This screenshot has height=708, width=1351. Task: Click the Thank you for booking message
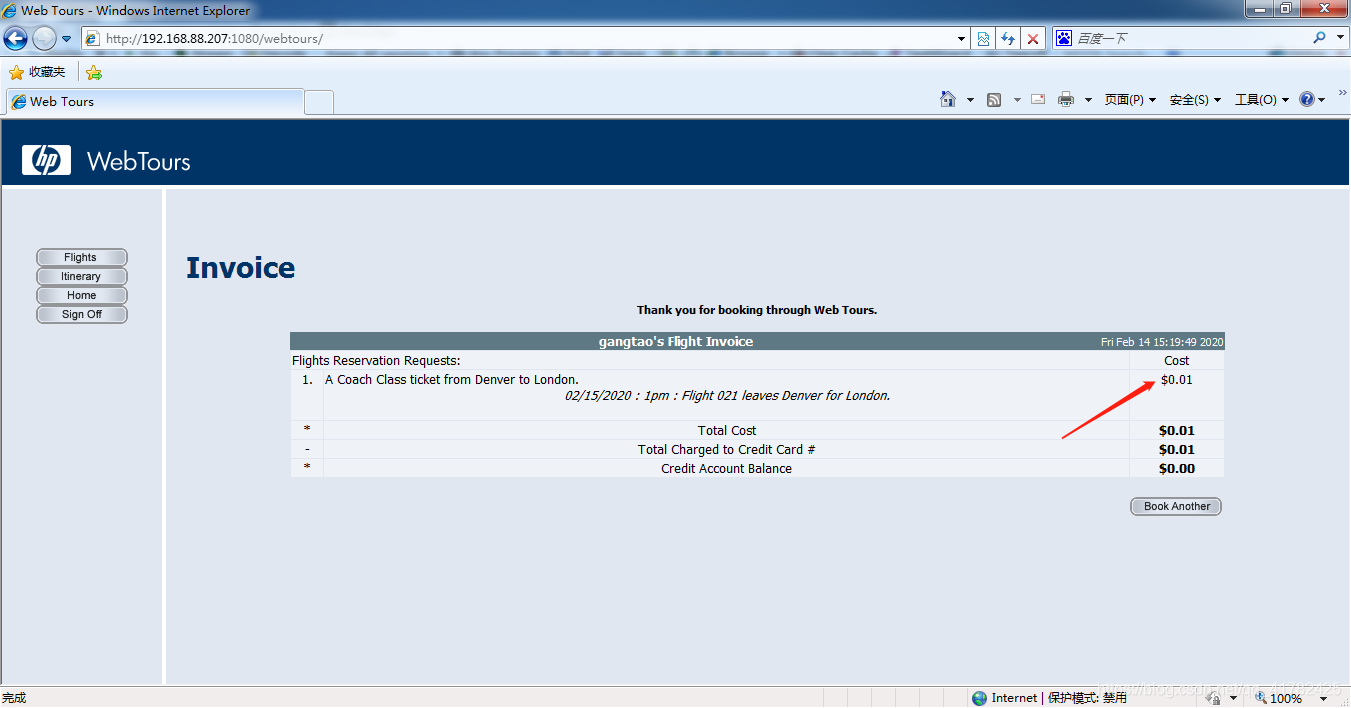(x=757, y=310)
